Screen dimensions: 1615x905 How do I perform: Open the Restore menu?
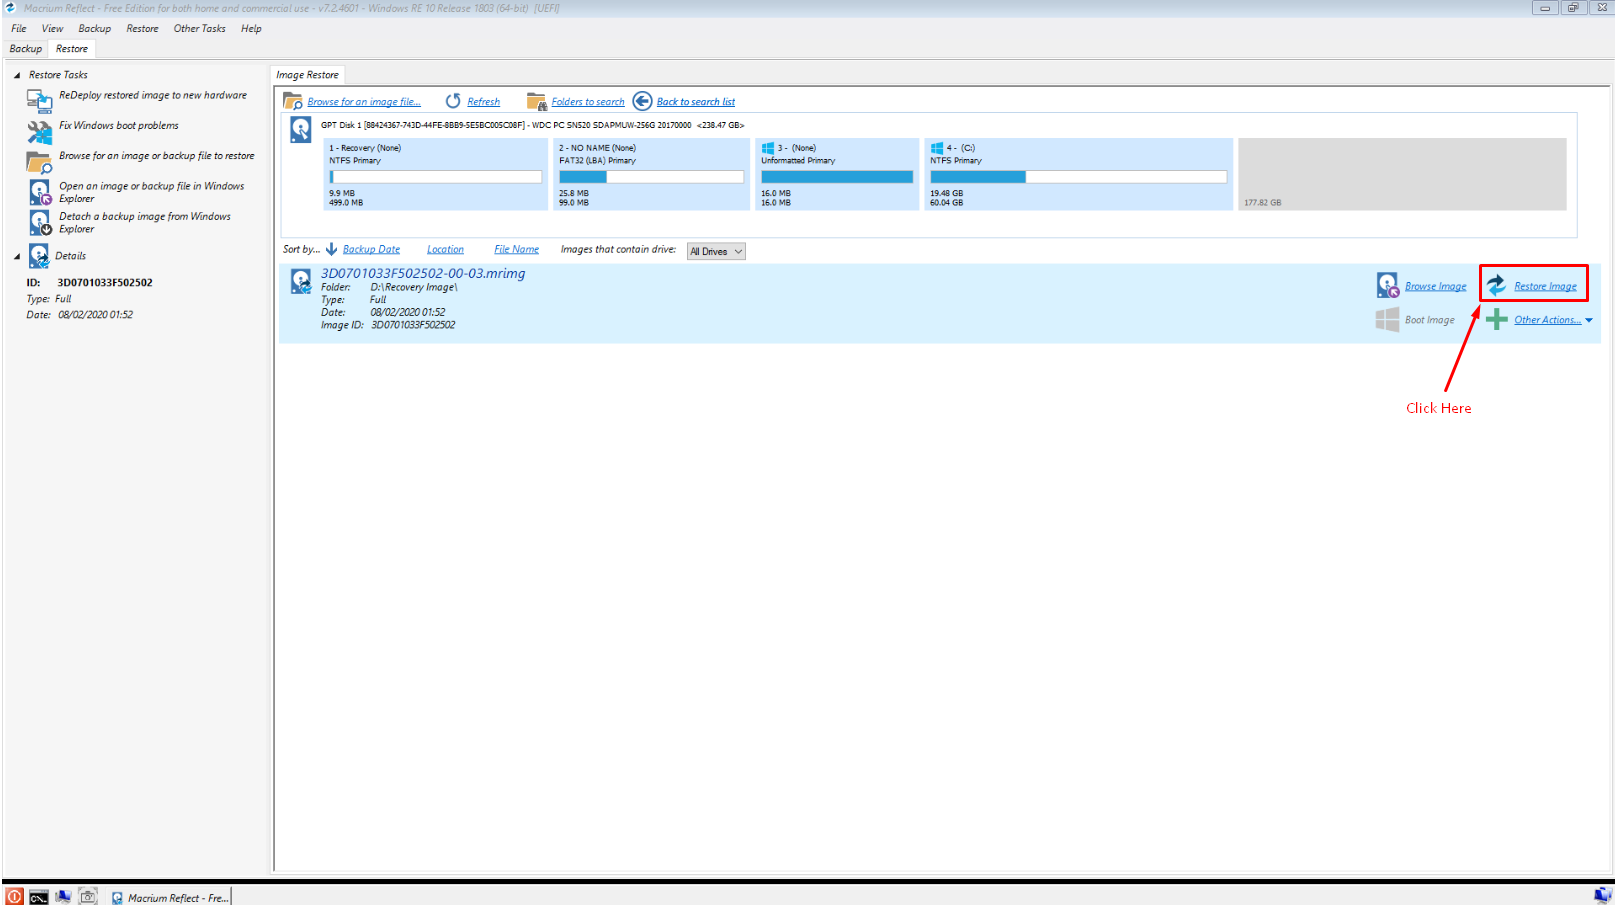[142, 28]
